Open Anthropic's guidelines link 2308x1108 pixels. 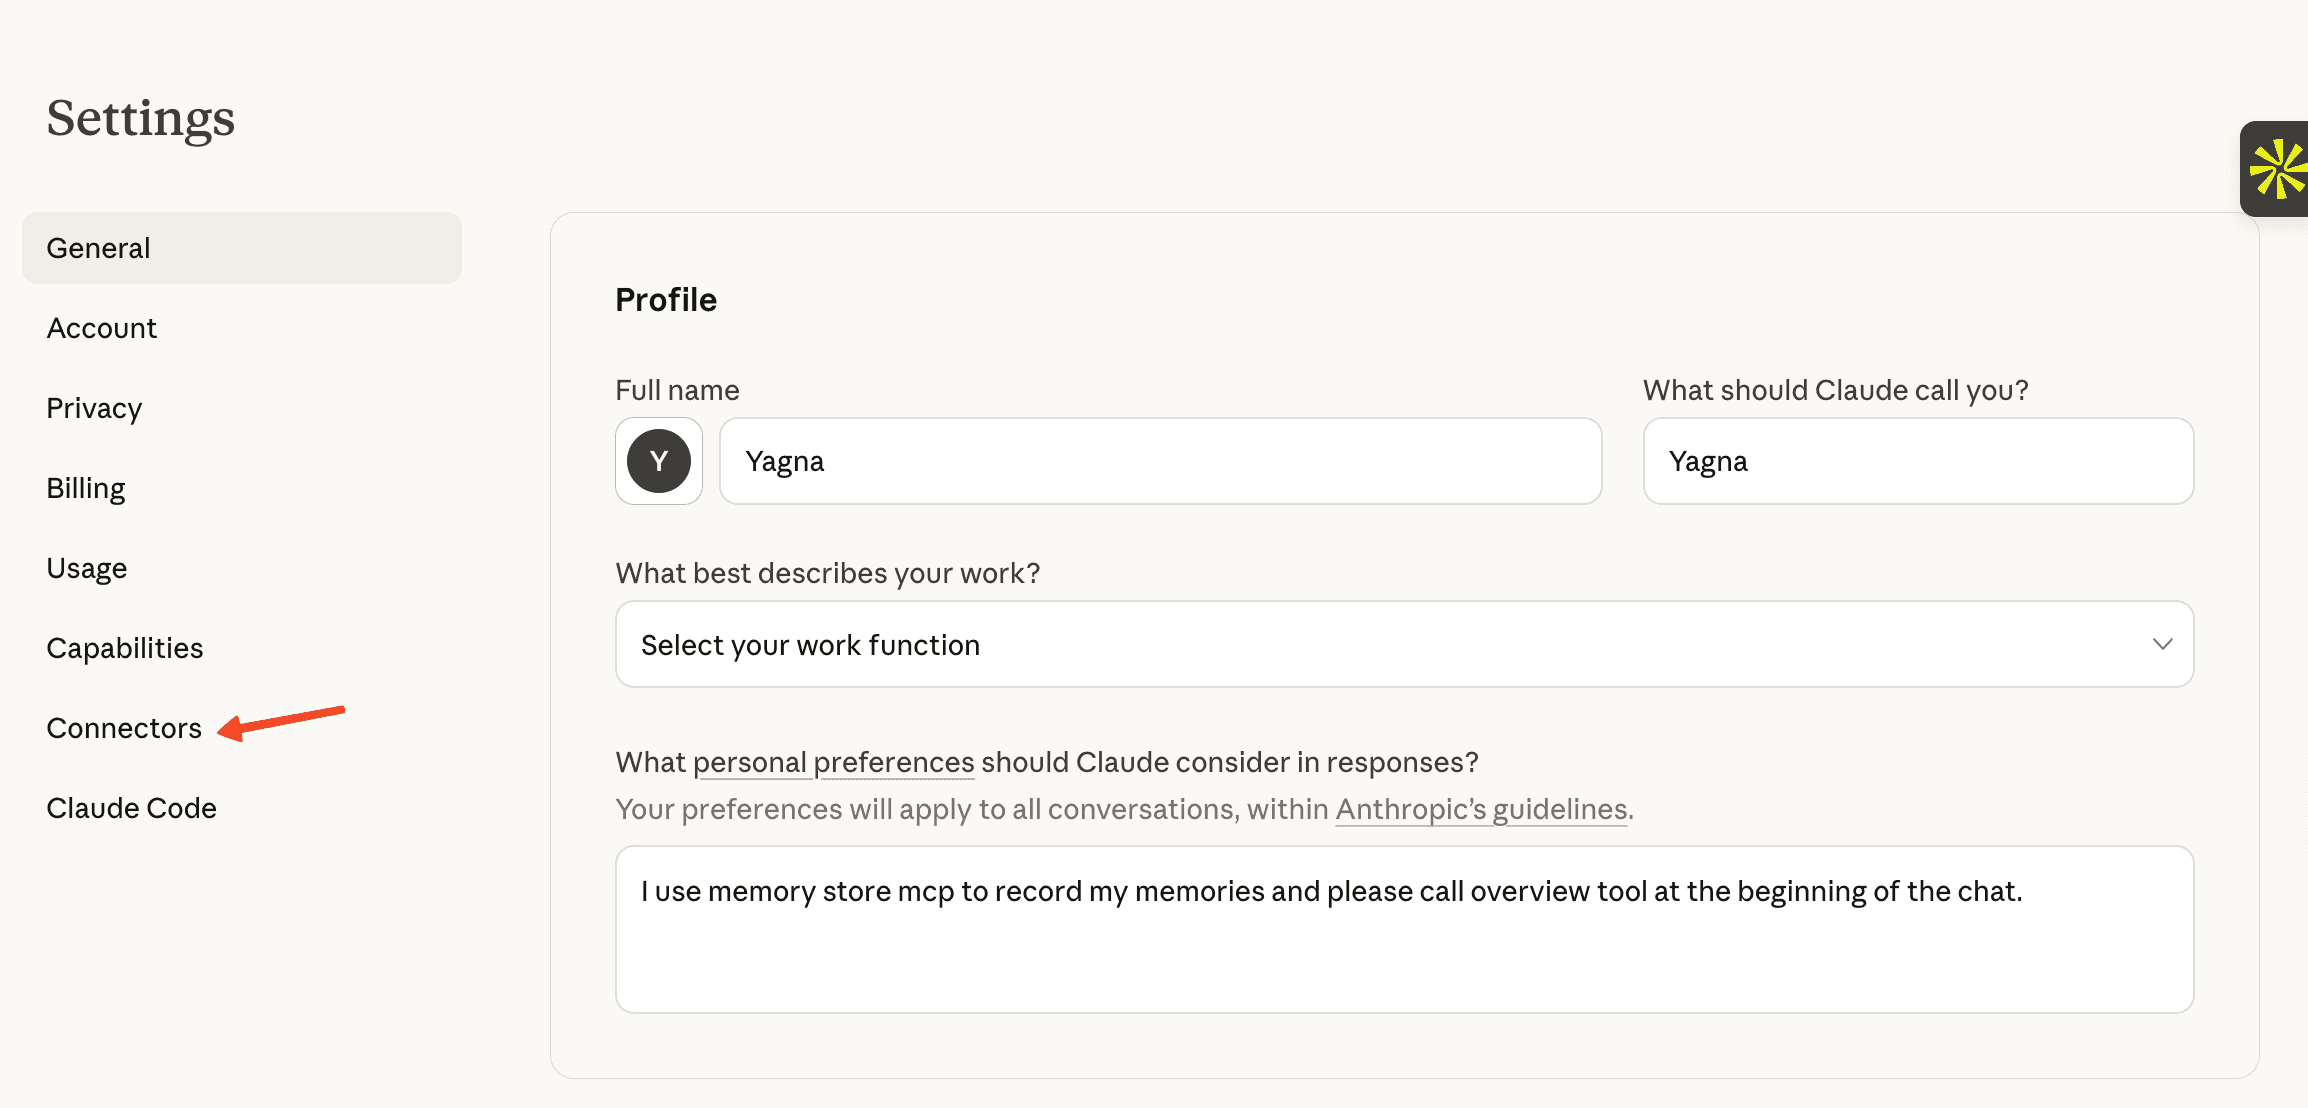pos(1481,809)
